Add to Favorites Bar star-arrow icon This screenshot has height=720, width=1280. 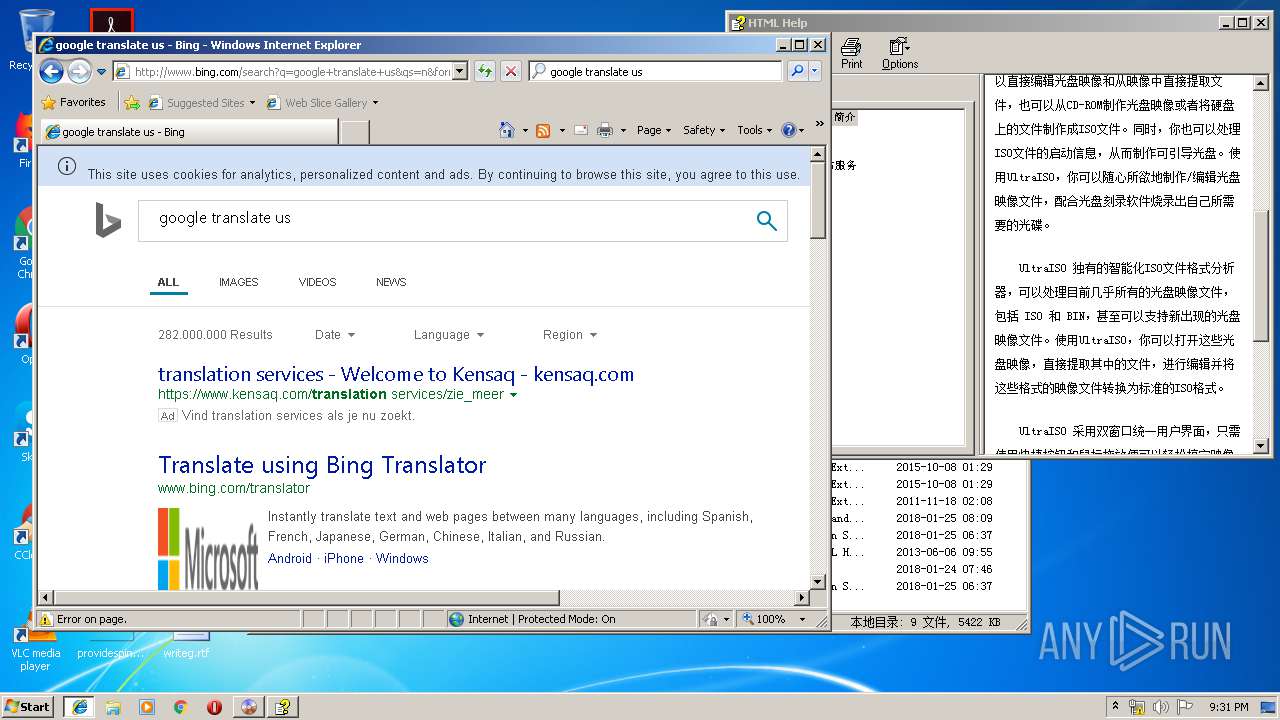131,102
